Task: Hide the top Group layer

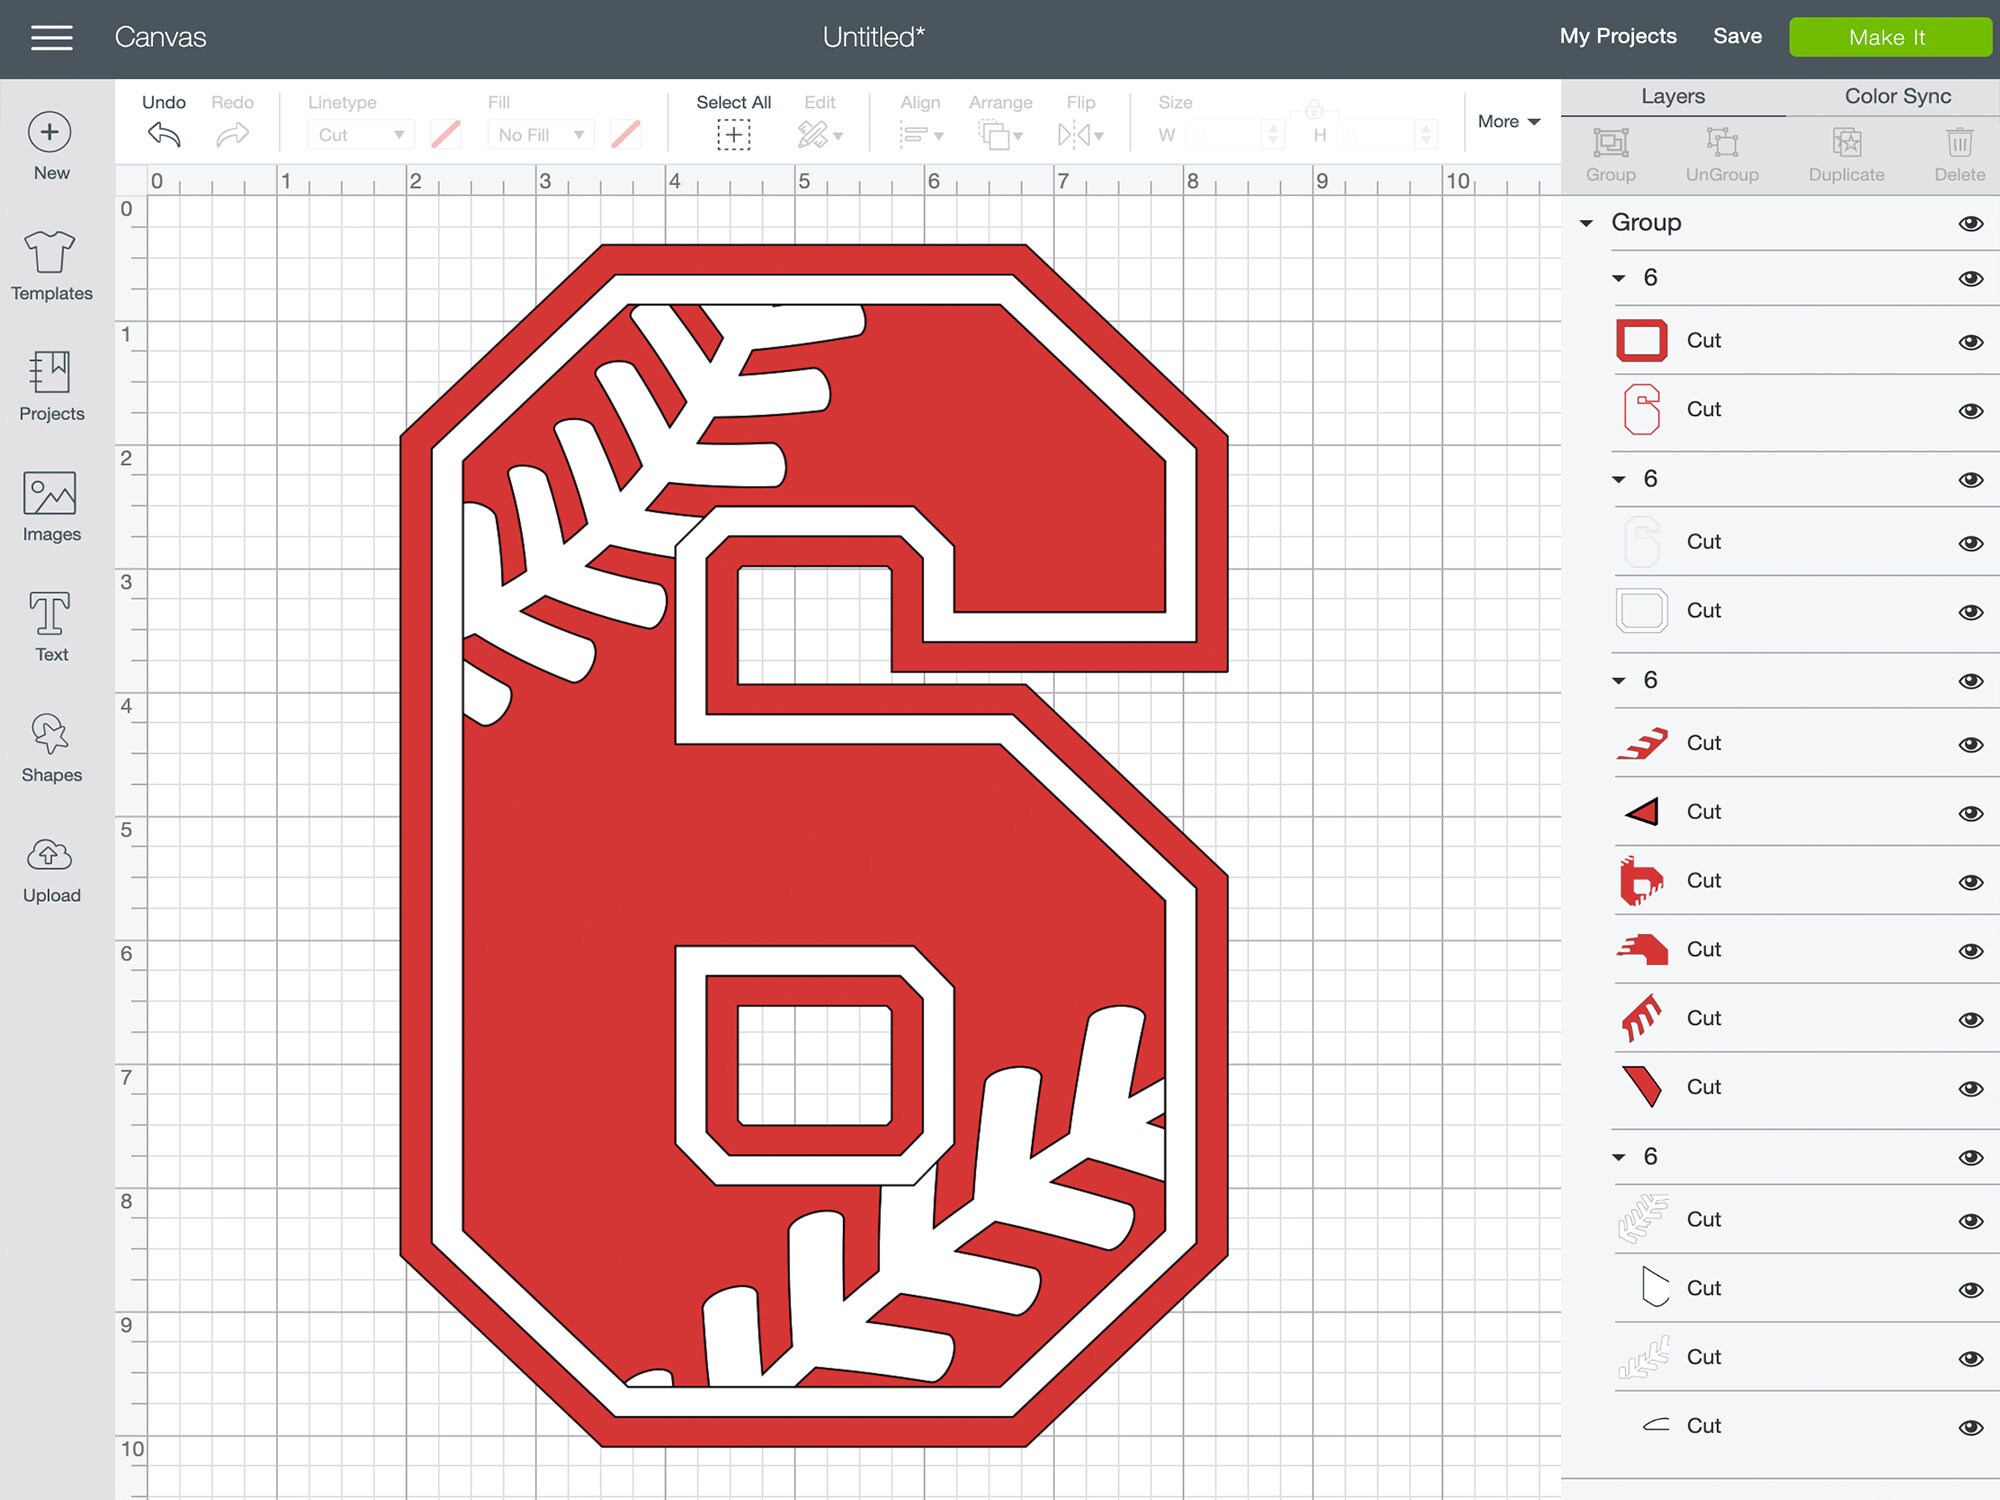Action: click(x=1969, y=222)
